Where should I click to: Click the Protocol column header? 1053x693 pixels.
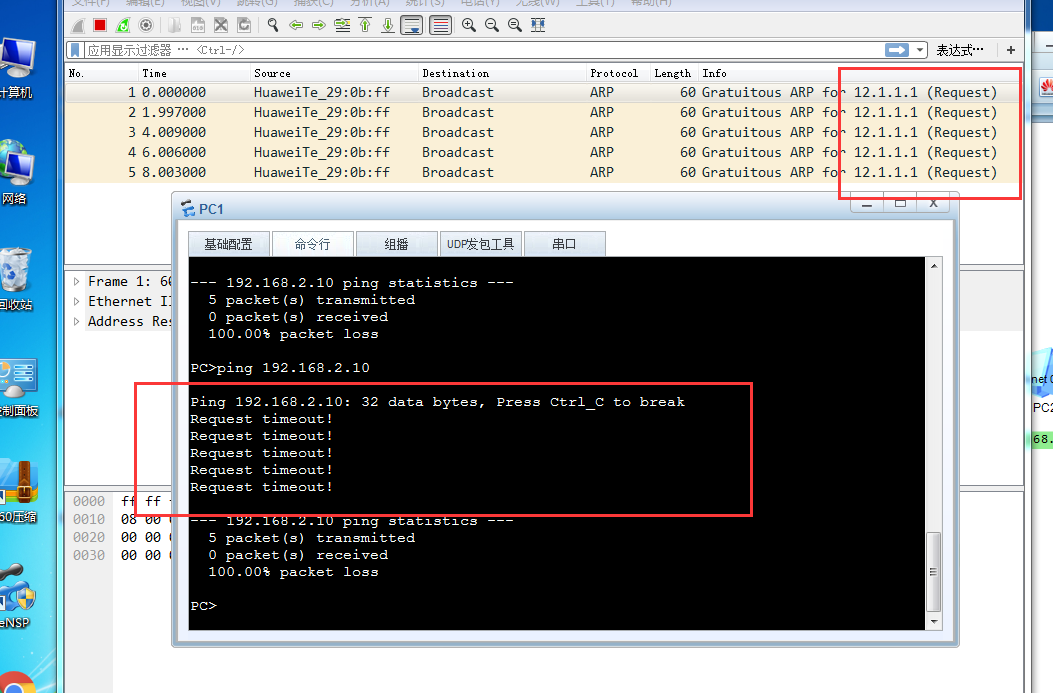[x=619, y=73]
